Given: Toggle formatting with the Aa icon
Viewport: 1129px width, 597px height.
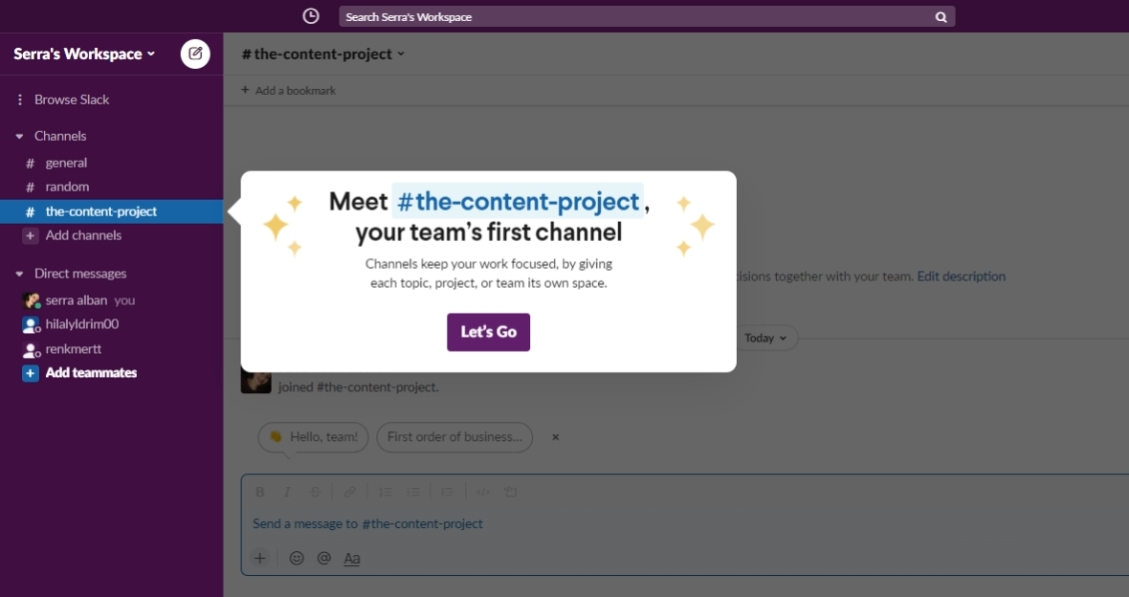Looking at the screenshot, I should [352, 558].
